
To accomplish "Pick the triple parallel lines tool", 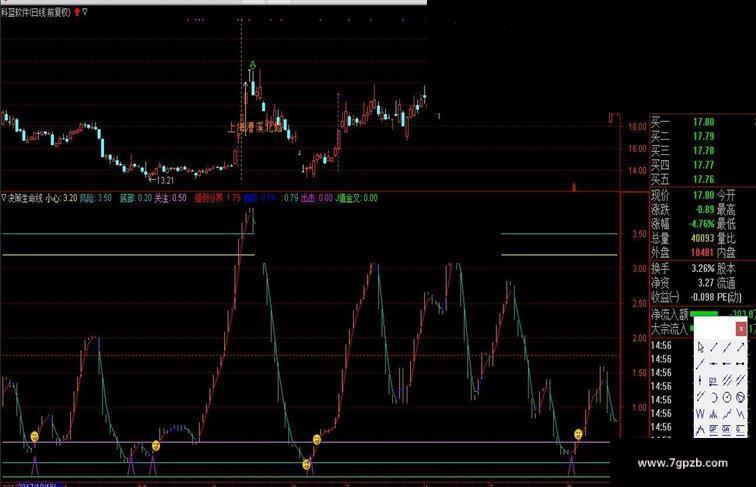I will [727, 380].
